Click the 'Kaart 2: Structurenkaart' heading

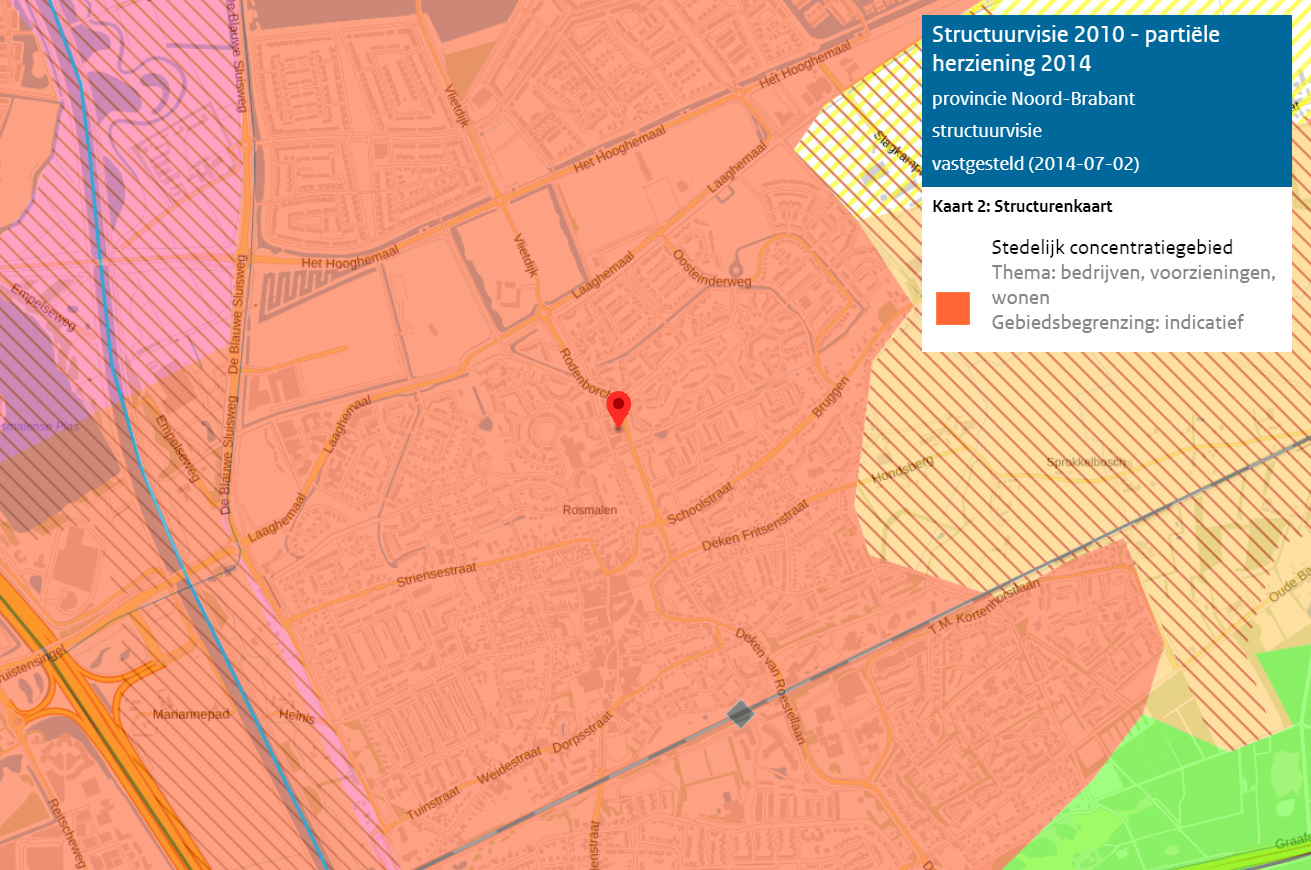pos(1022,207)
